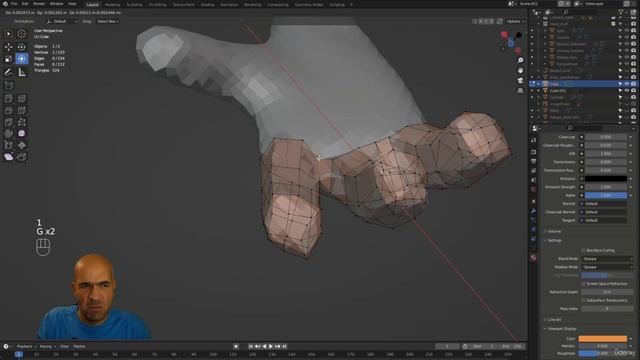Enable Subsurface Translucency checkbox
Image resolution: width=640 pixels, height=360 pixels.
tap(583, 300)
